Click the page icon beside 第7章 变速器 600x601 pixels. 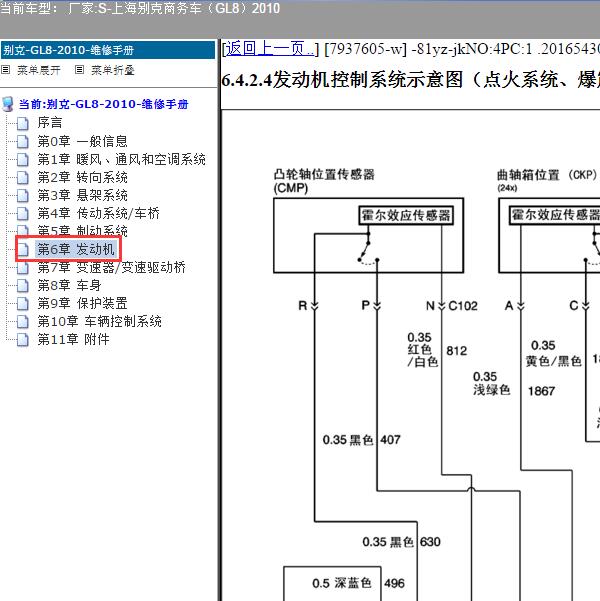point(23,268)
